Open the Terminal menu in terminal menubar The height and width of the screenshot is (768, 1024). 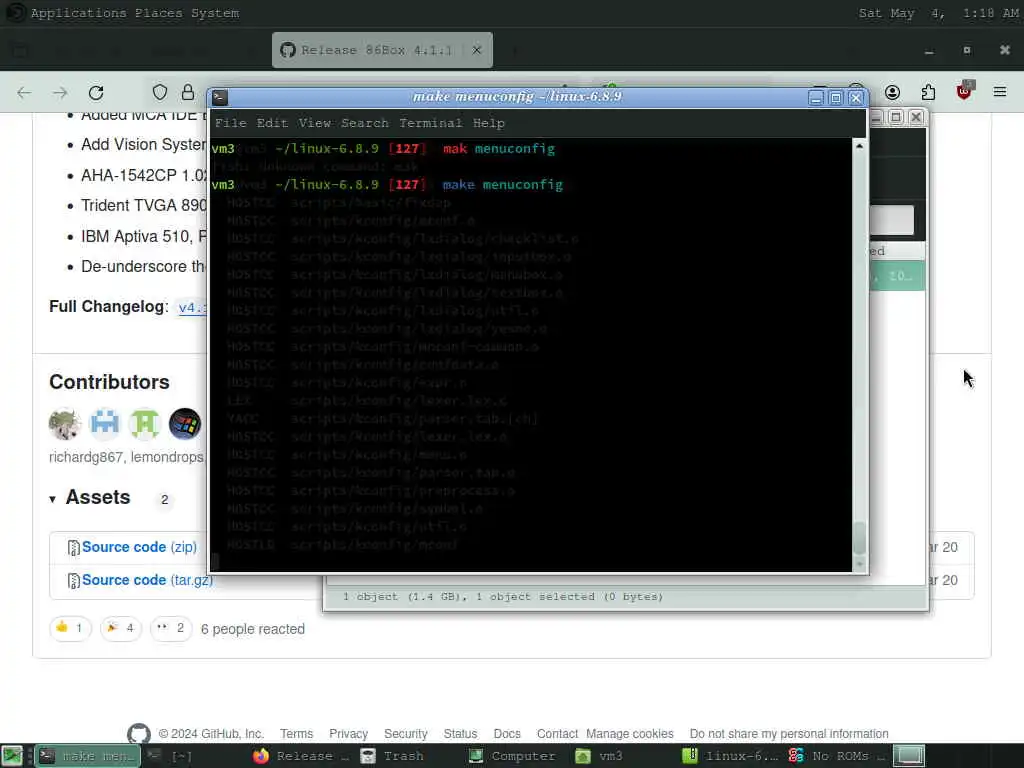click(430, 123)
